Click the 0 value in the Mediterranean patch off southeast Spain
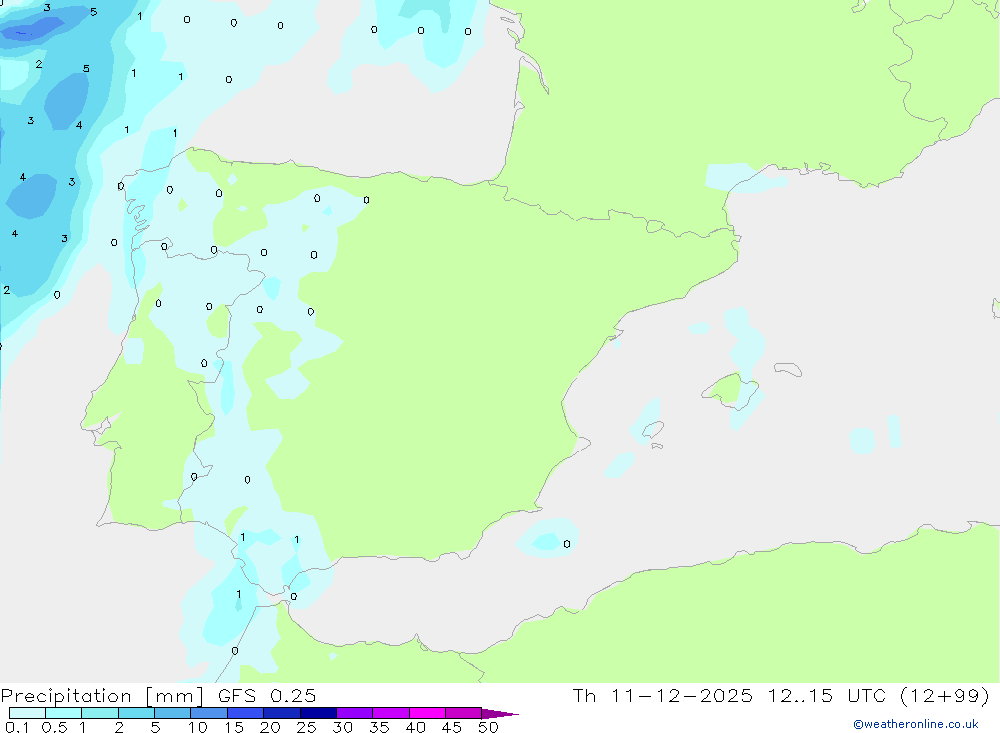 [567, 544]
